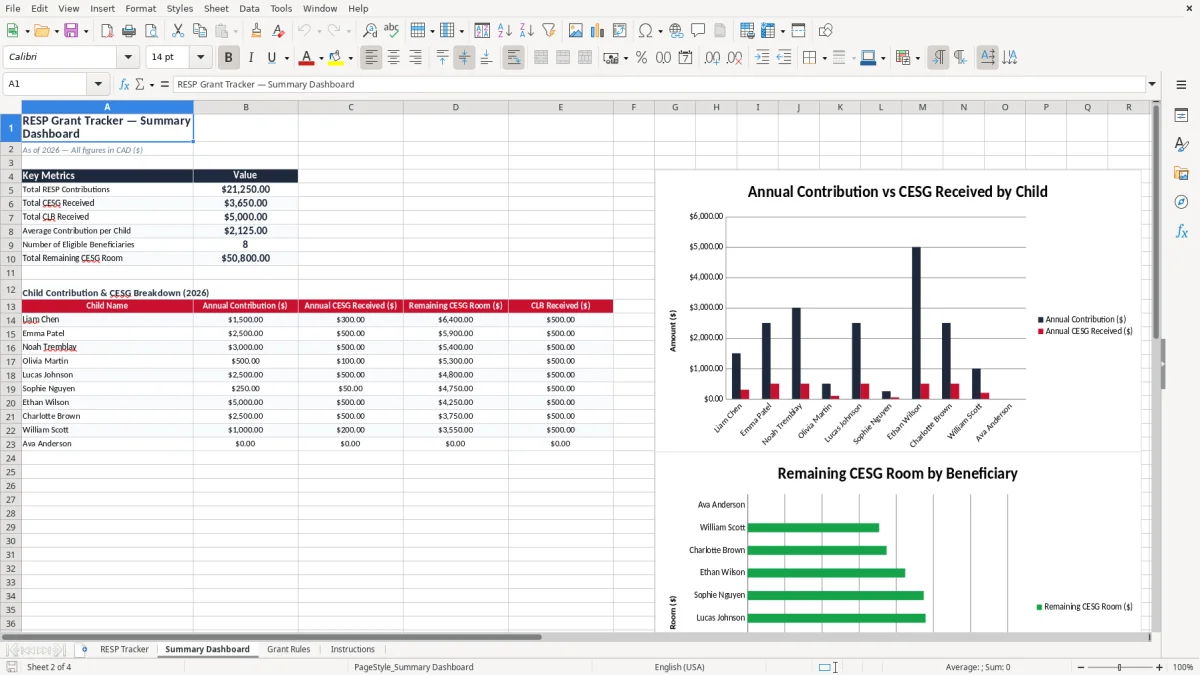Toggle center vertically alignment
The width and height of the screenshot is (1200, 675).
tap(464, 58)
